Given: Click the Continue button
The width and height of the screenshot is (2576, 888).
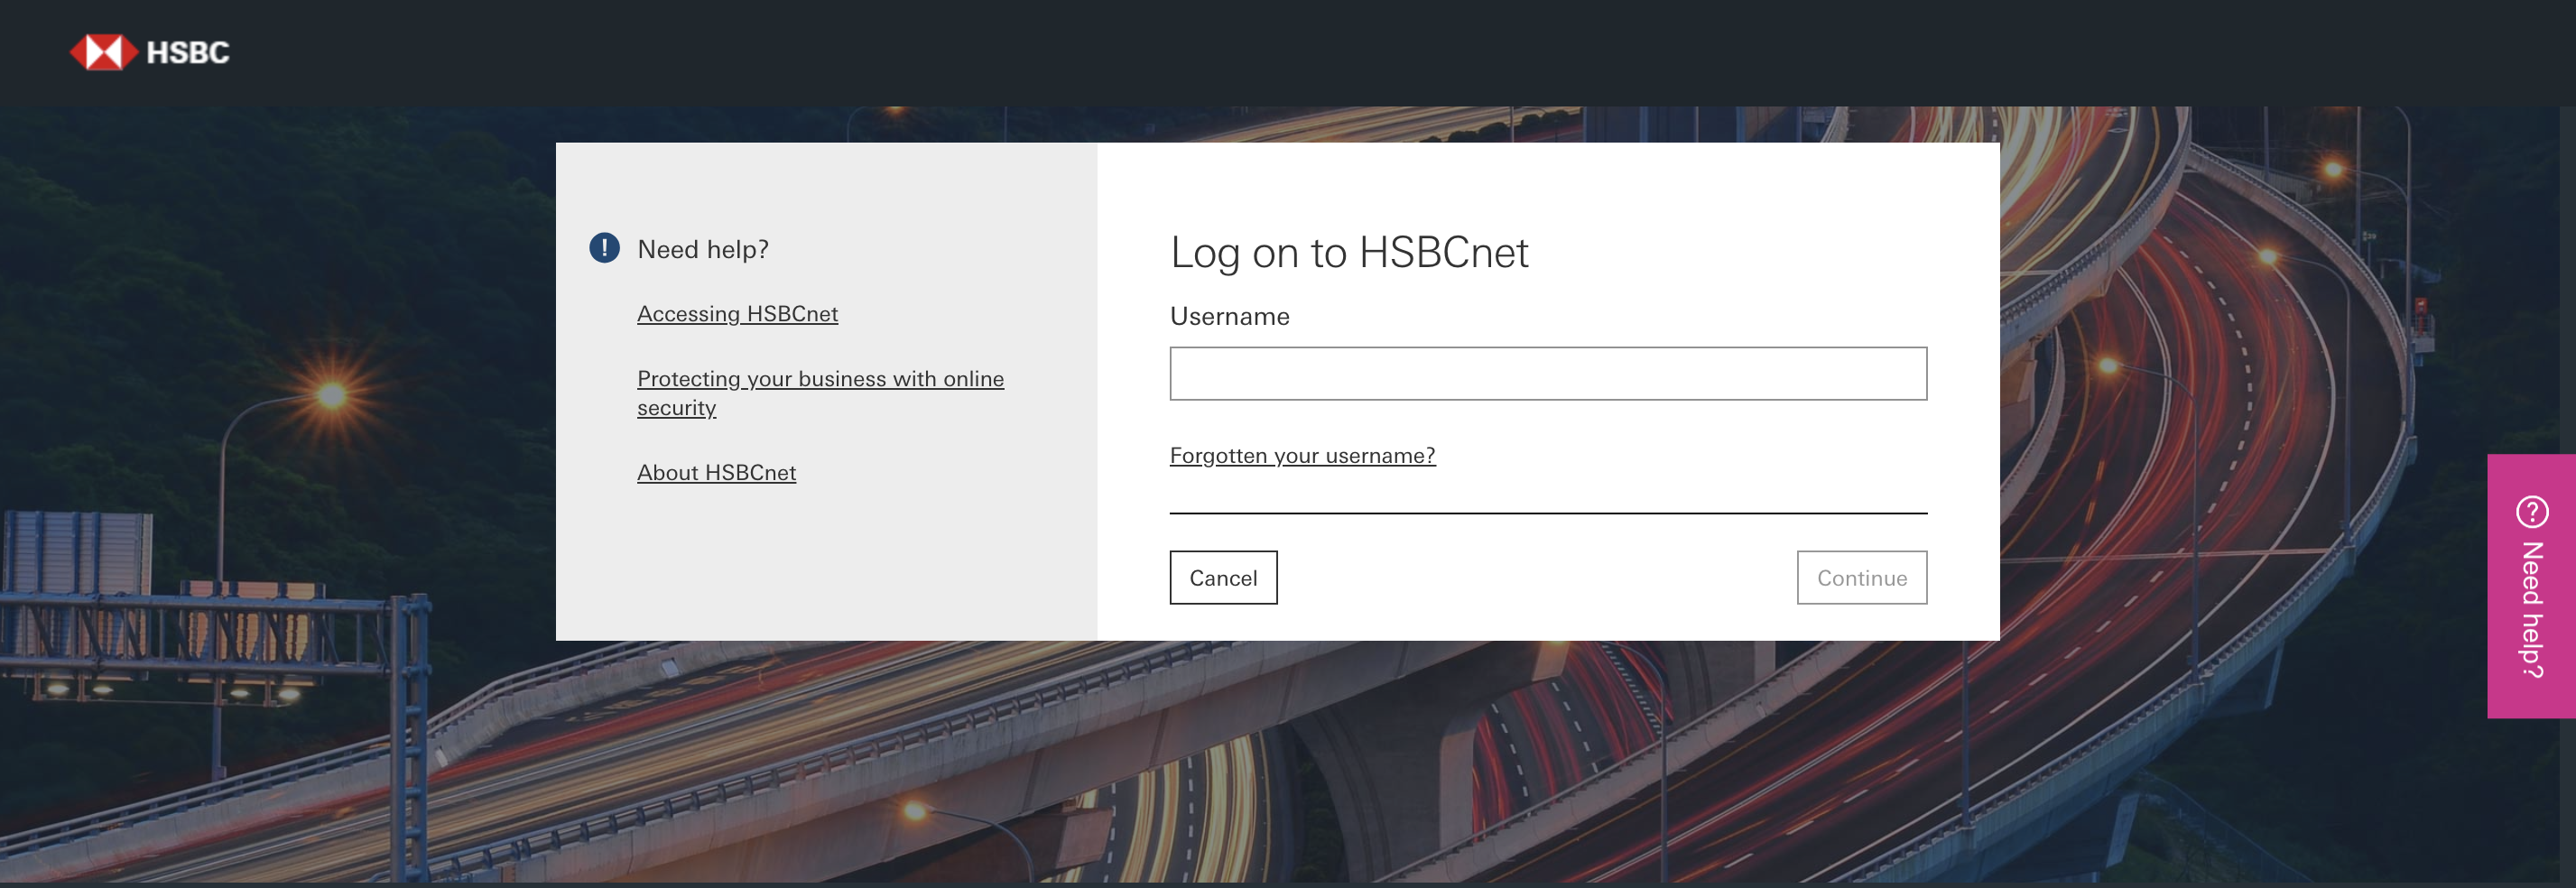Looking at the screenshot, I should tap(1861, 578).
